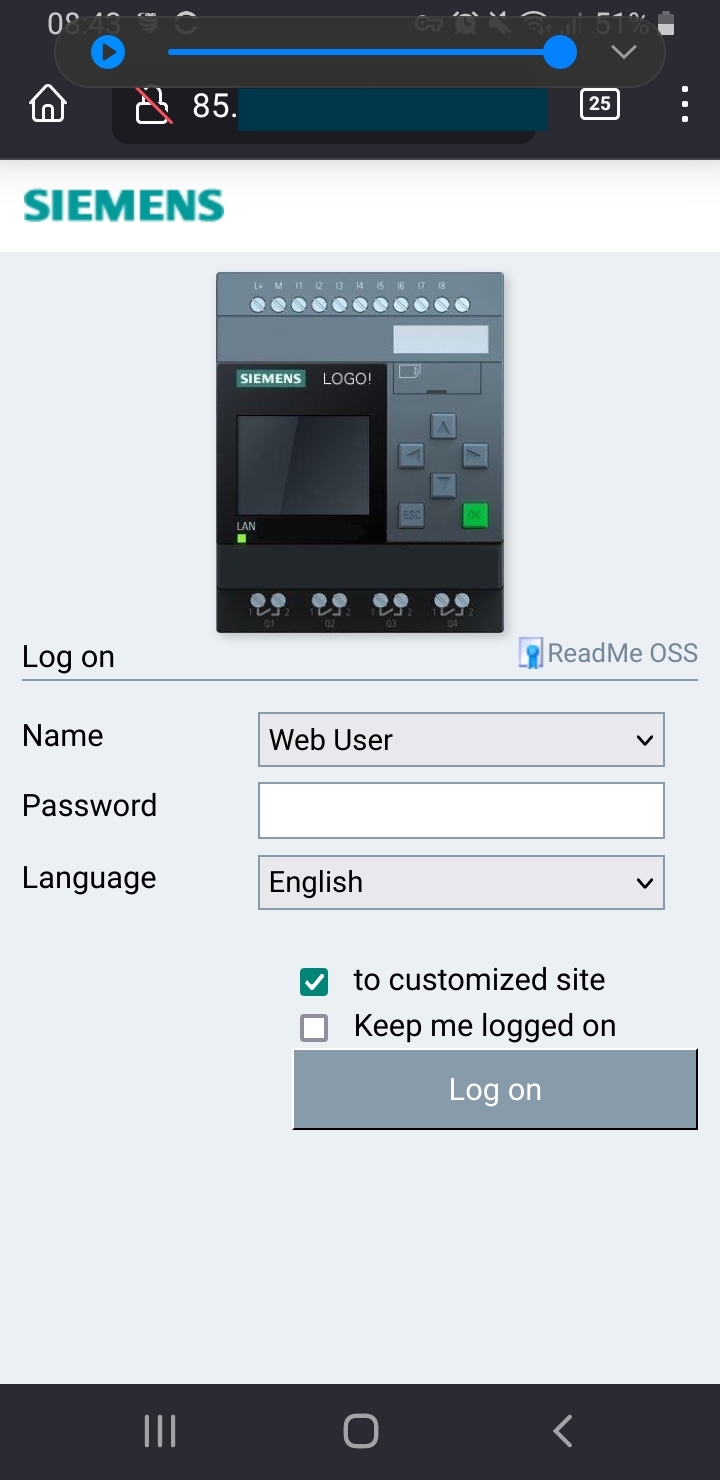Tap the Android home navigation button

coord(361,1431)
